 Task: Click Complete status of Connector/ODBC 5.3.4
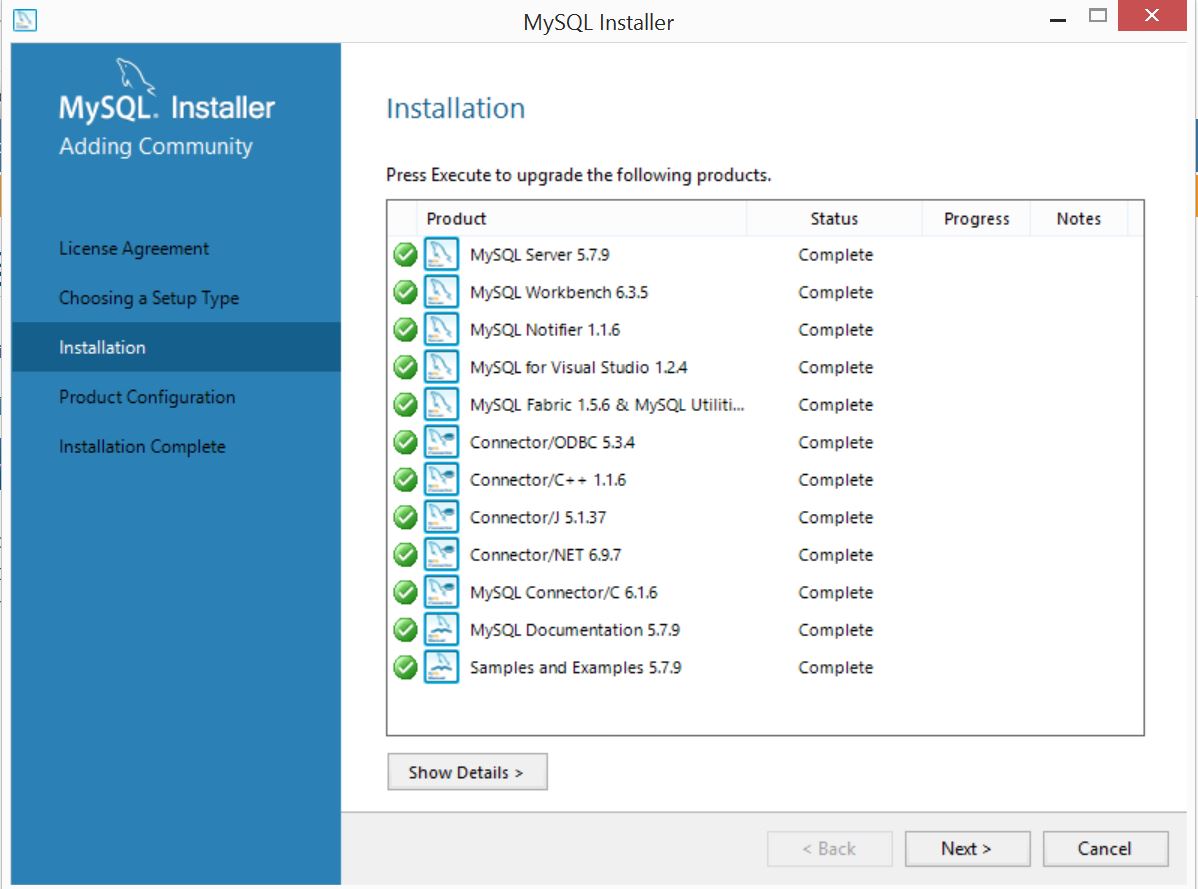835,441
